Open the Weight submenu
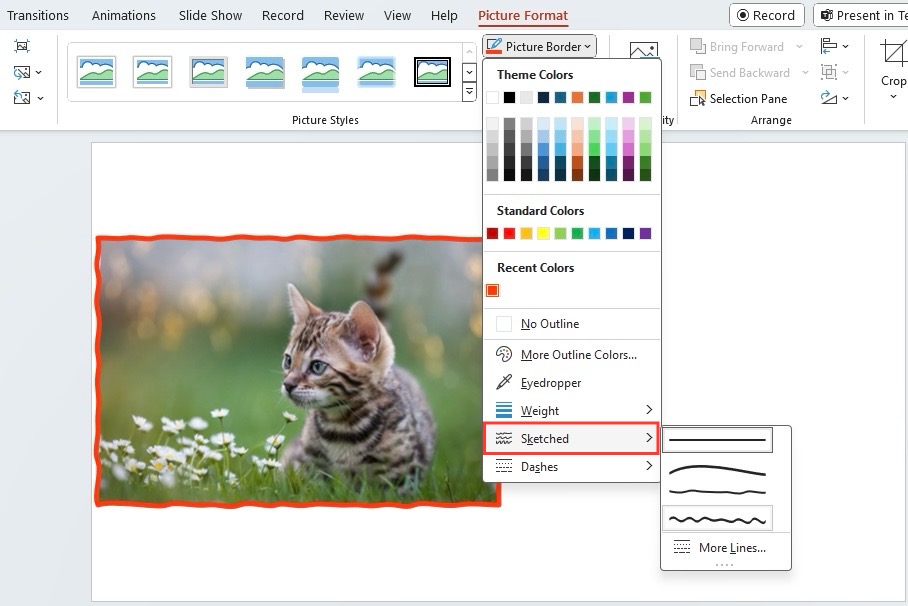Screen dimensions: 908x606 point(572,411)
